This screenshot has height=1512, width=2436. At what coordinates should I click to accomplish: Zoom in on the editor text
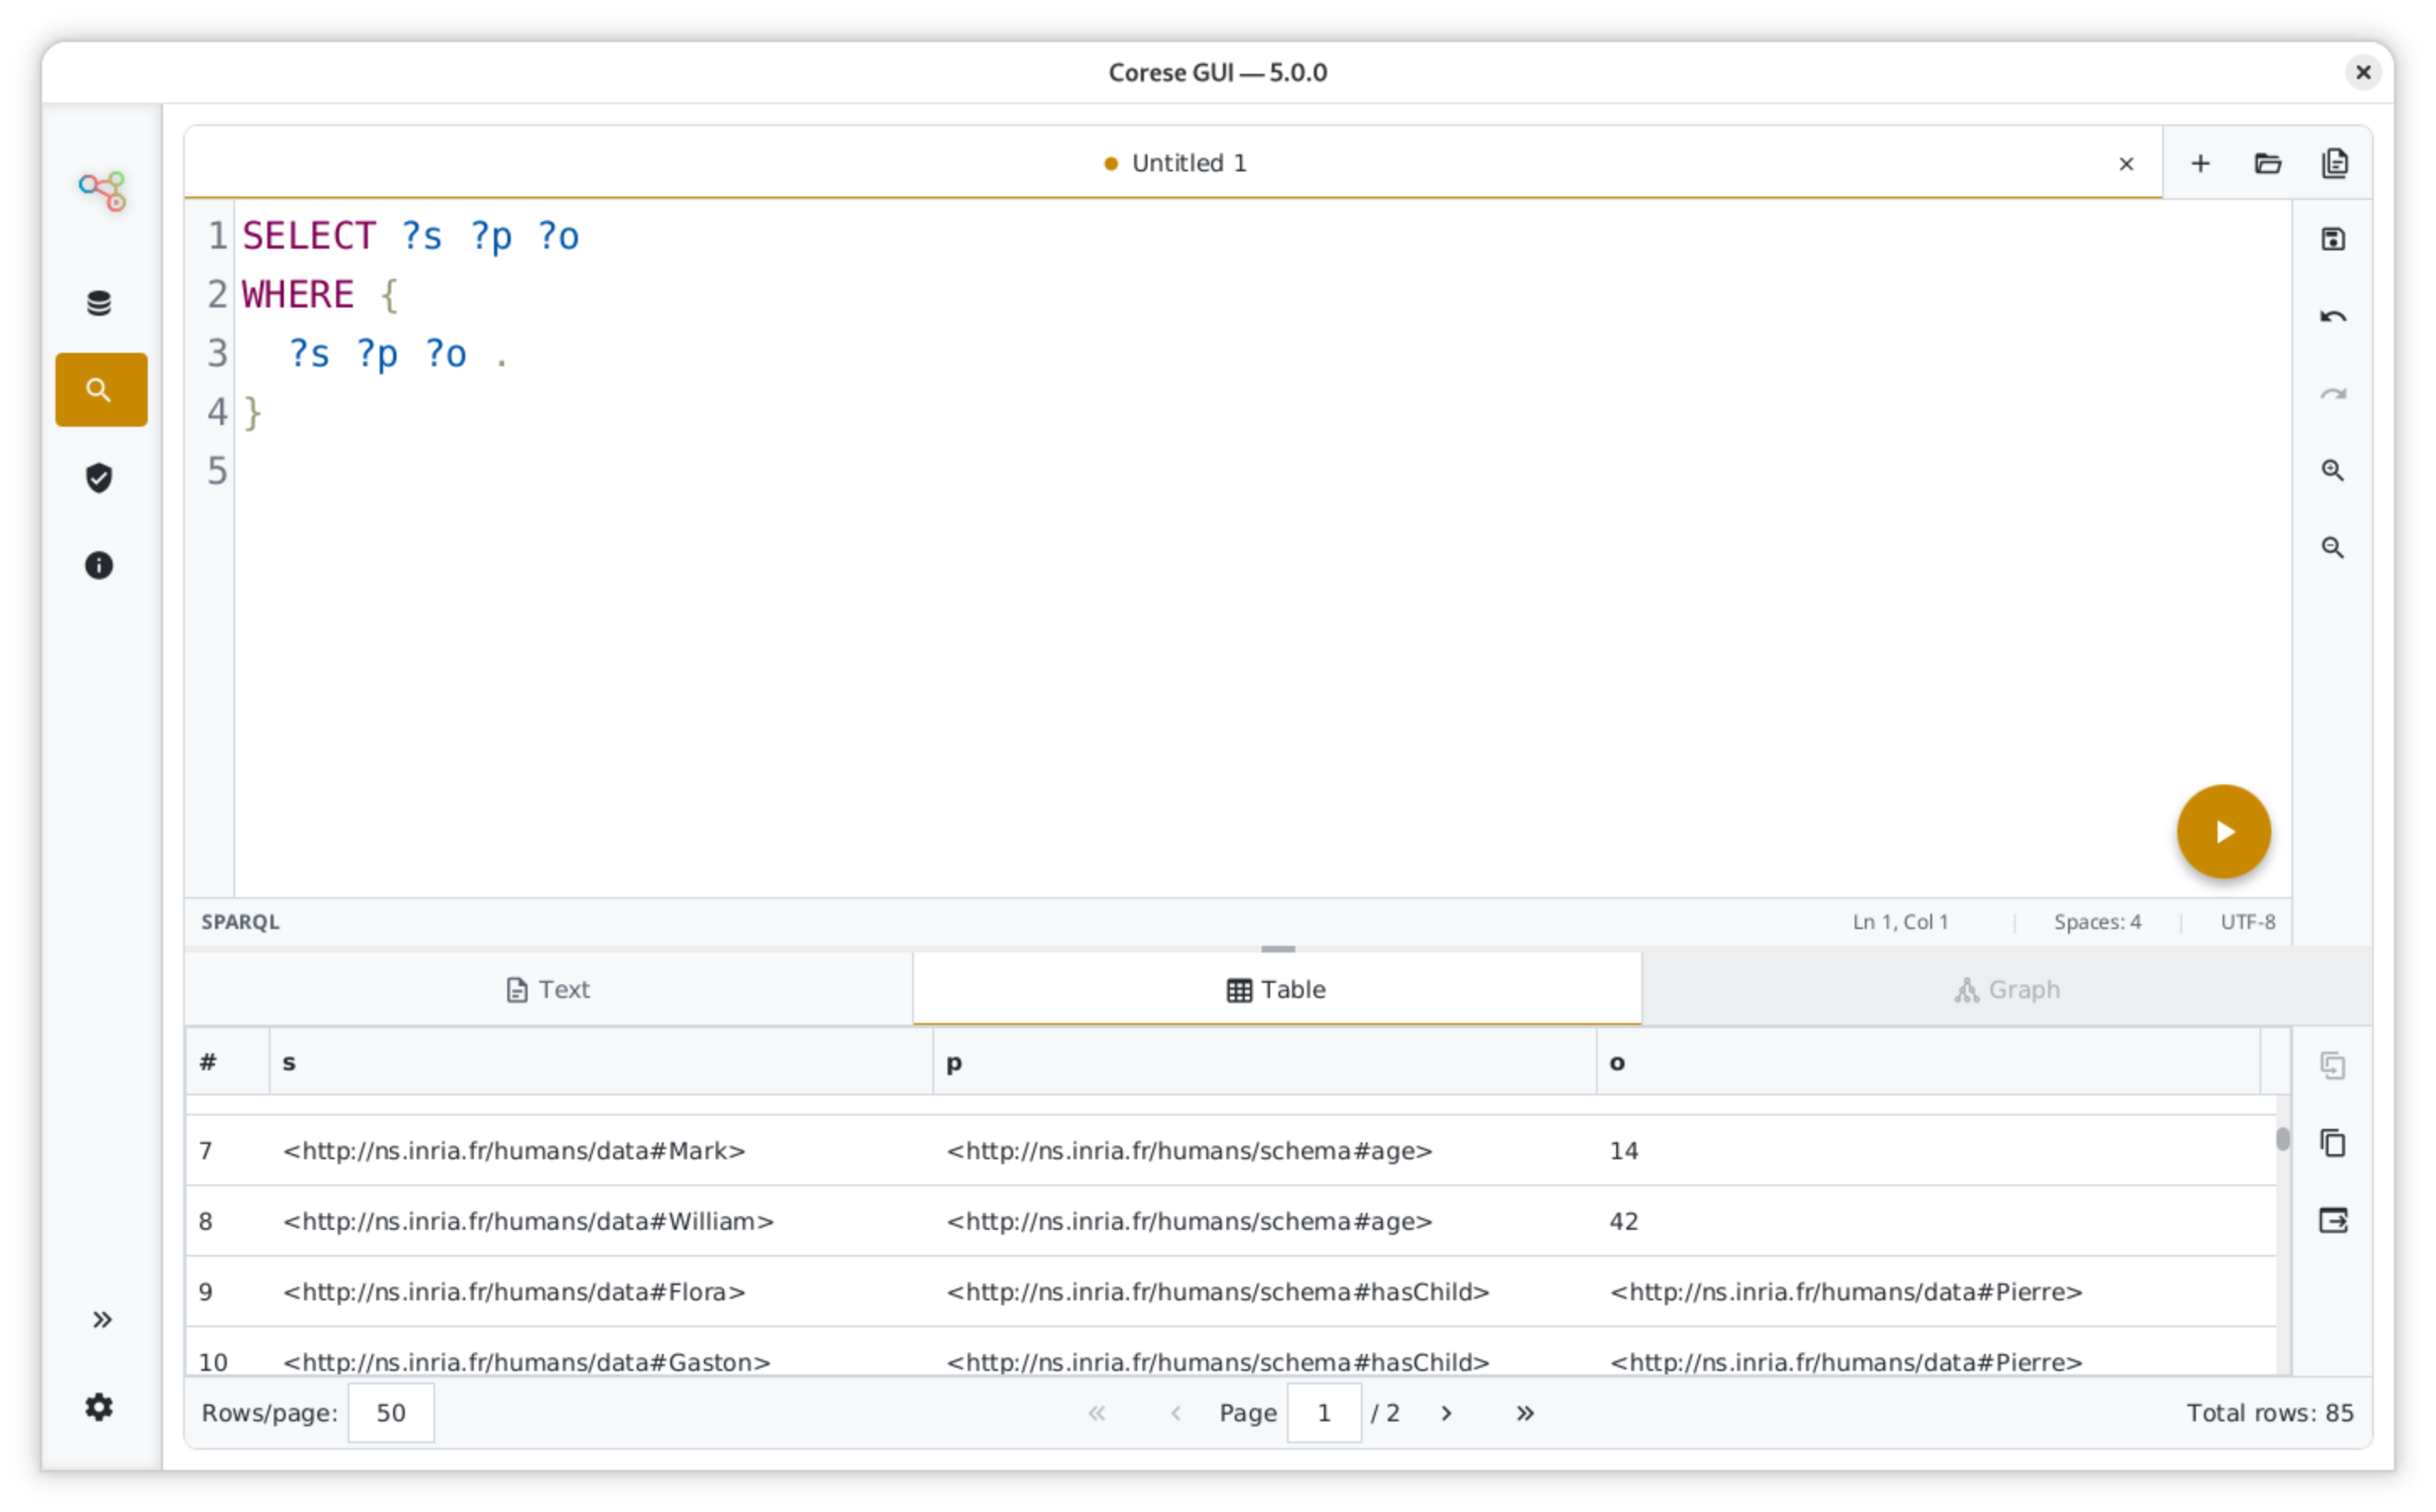[x=2333, y=470]
